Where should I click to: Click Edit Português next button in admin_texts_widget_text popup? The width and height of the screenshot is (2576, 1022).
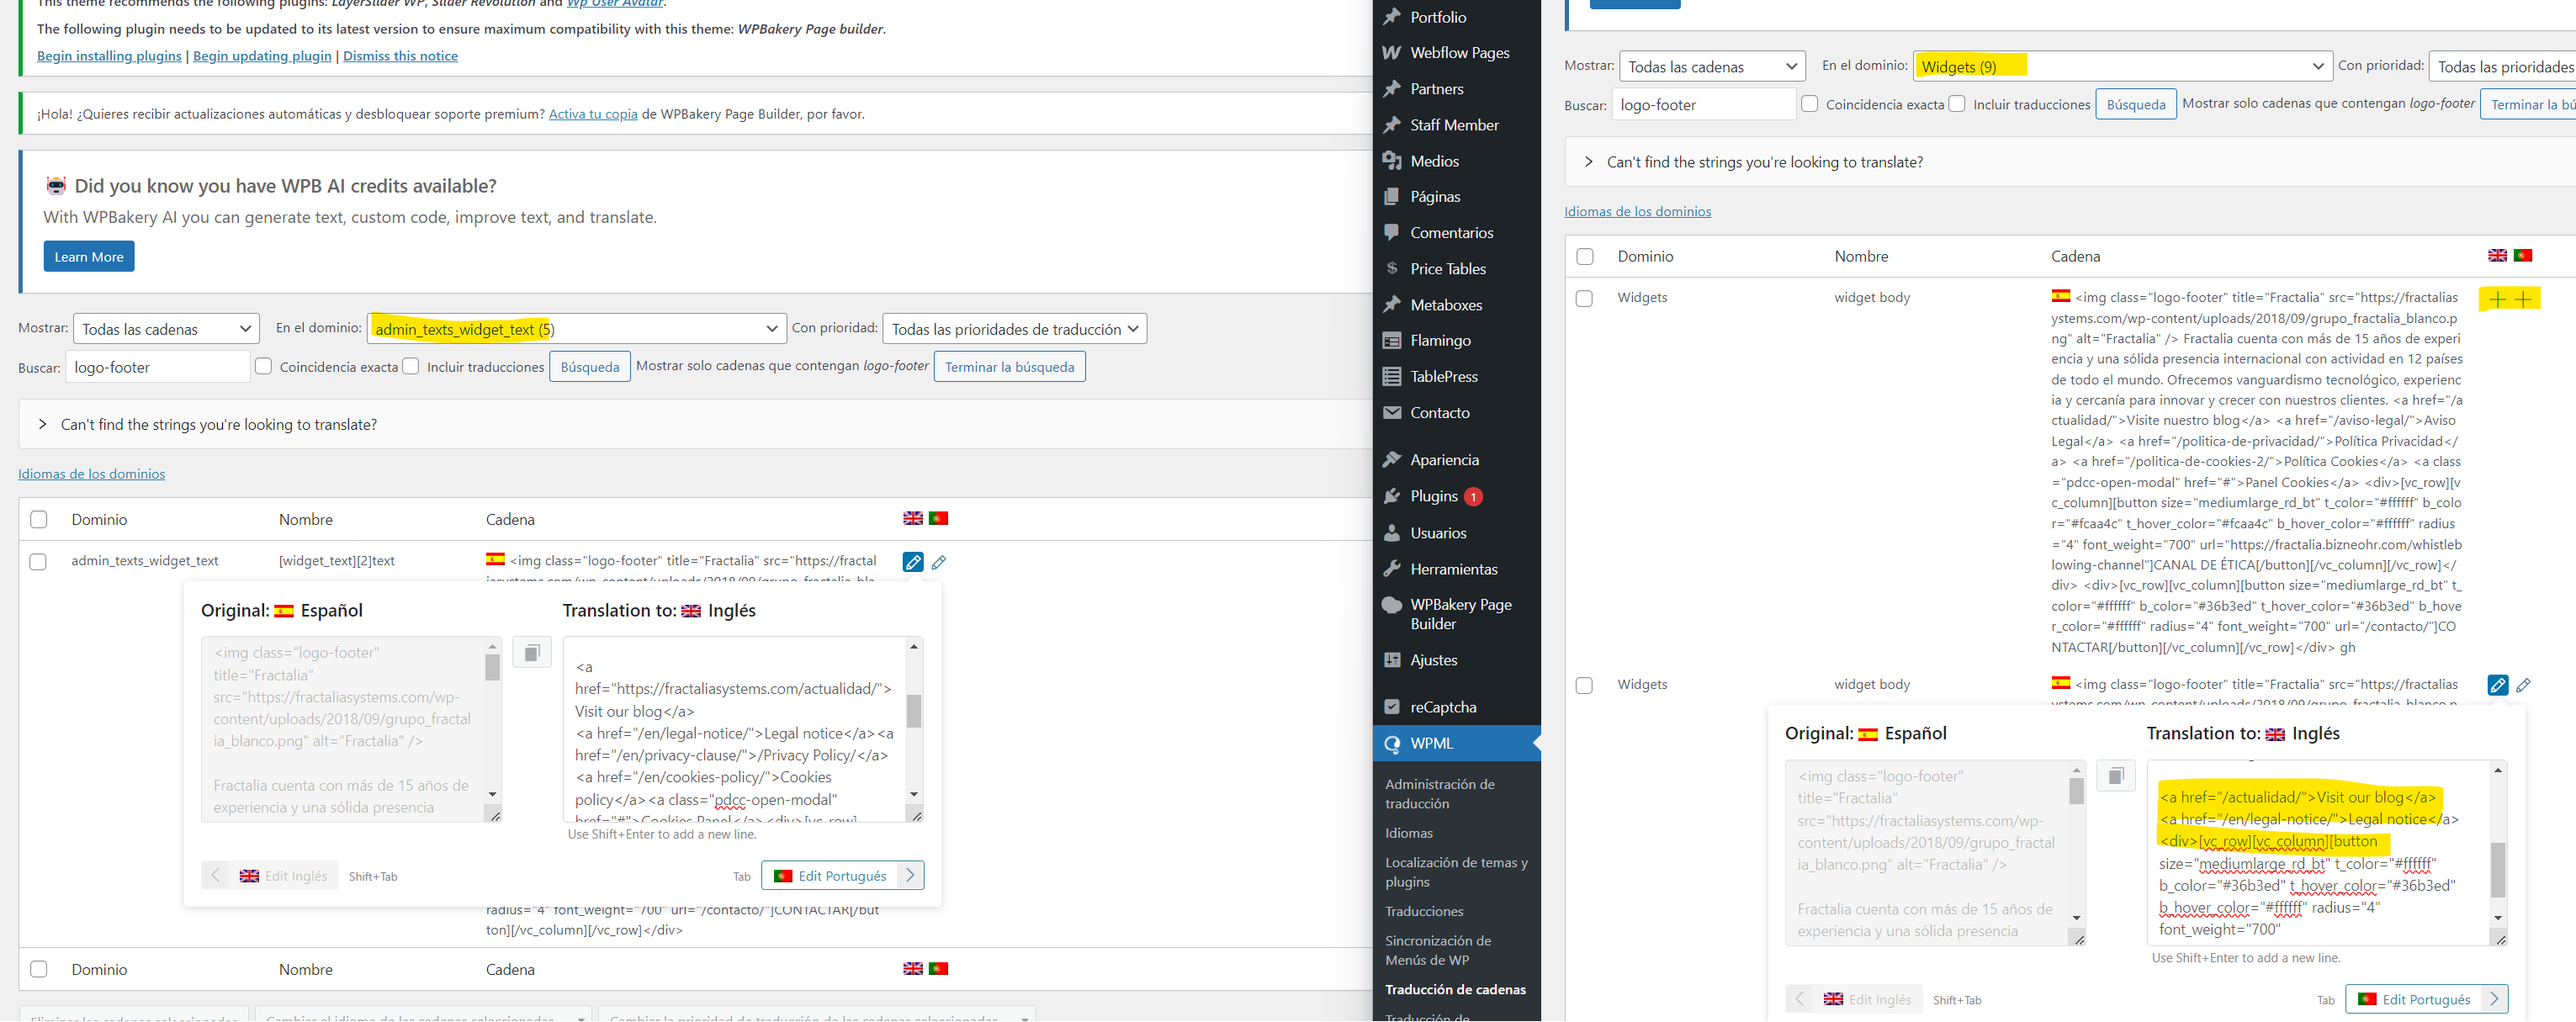point(842,876)
